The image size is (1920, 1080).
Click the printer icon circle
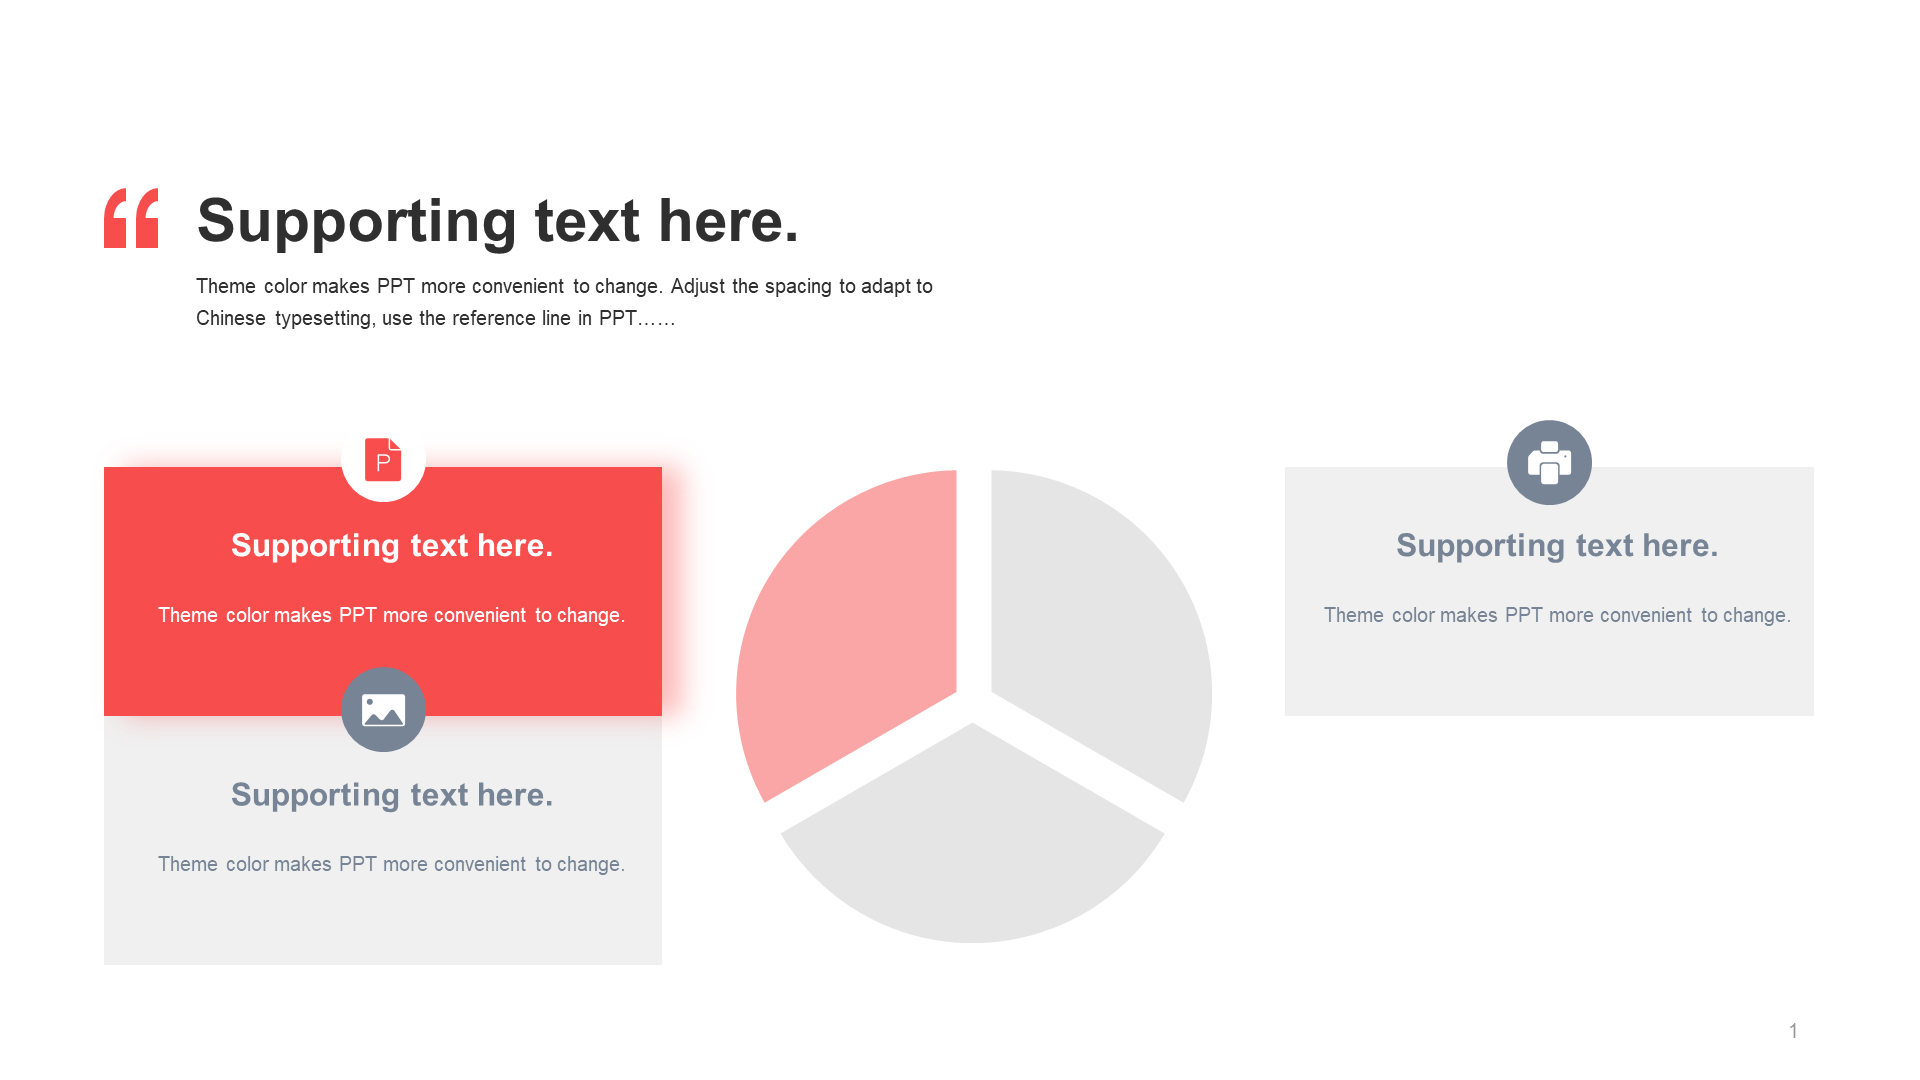coord(1549,462)
